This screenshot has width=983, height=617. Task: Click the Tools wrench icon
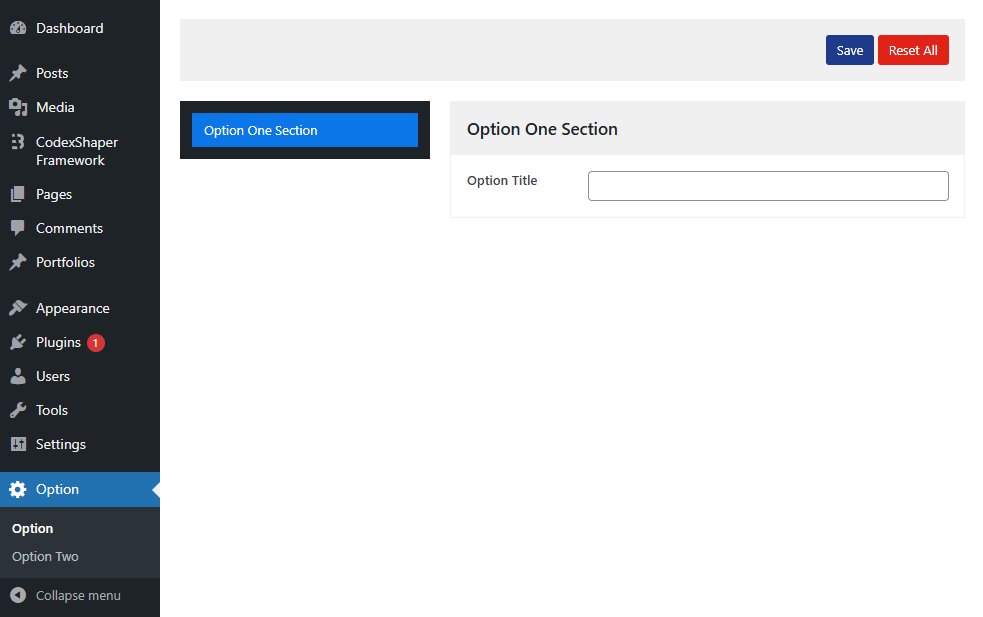[16, 410]
